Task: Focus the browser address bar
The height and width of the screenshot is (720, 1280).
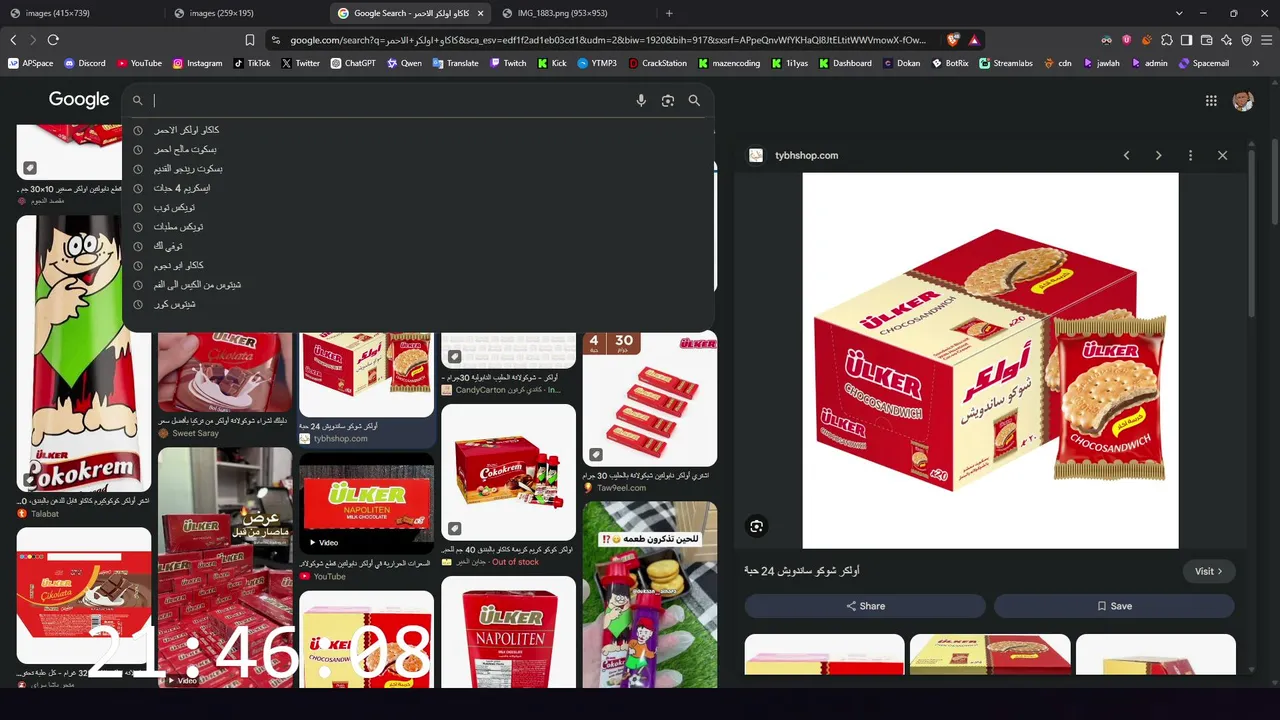Action: tap(608, 40)
